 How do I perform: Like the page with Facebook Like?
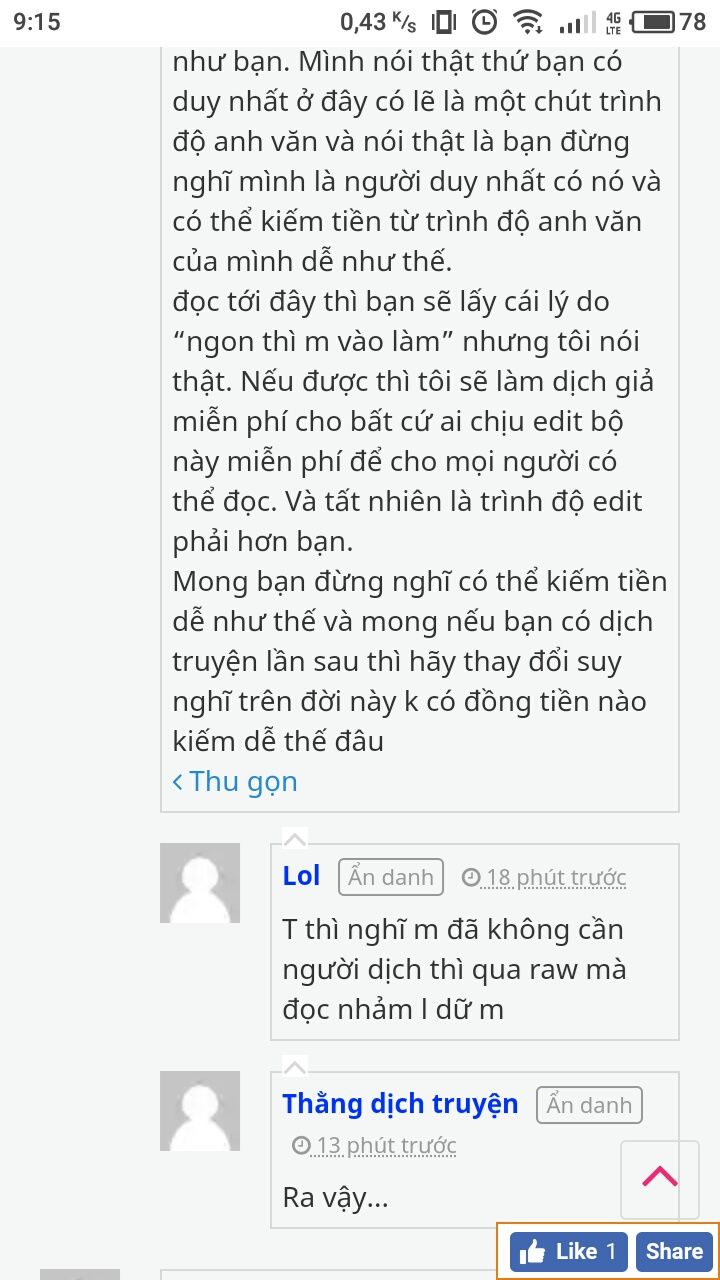coord(570,1251)
